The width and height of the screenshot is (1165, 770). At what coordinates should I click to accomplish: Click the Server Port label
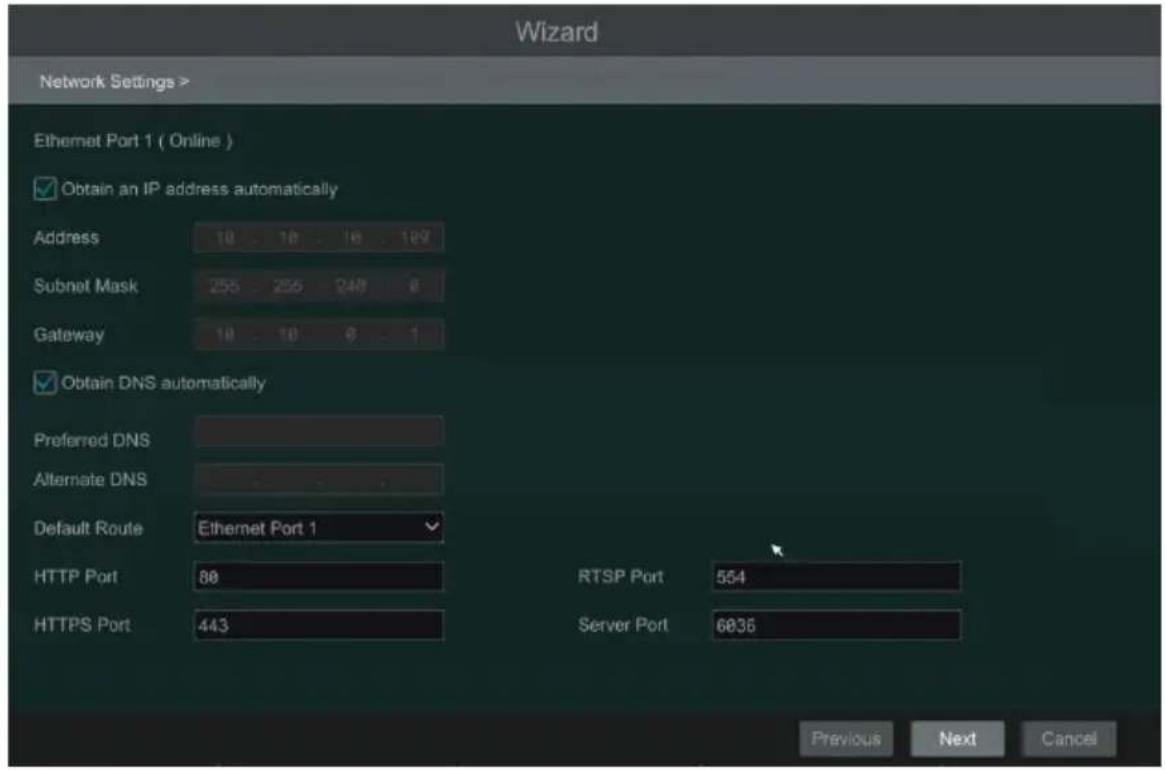tap(623, 625)
